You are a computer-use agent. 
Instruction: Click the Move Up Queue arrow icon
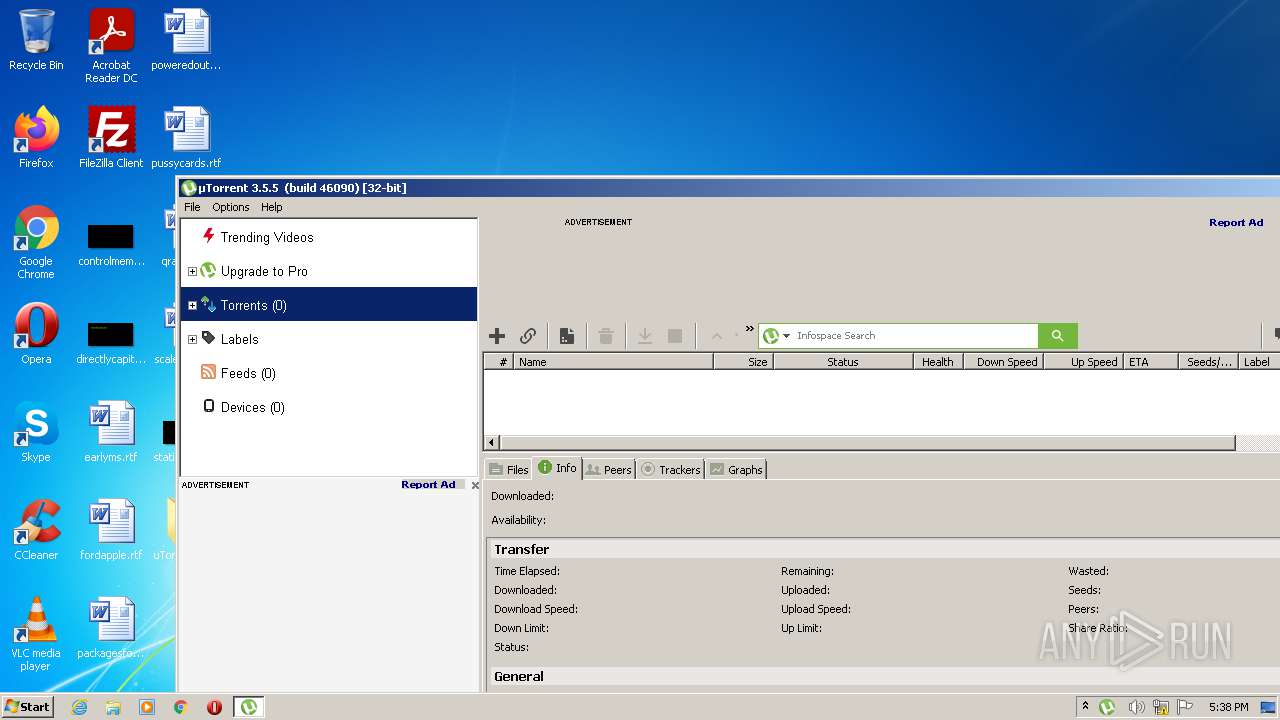click(716, 336)
